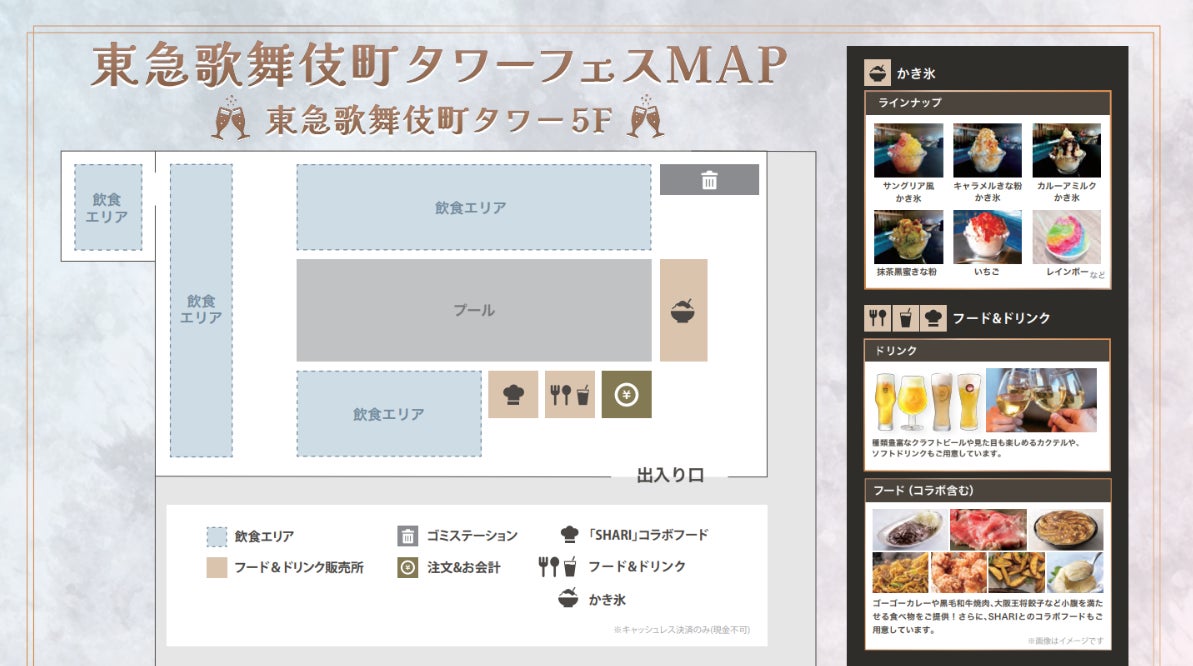Click the drink cup icon in the sidebar
This screenshot has height=666, width=1193.
coord(905,317)
